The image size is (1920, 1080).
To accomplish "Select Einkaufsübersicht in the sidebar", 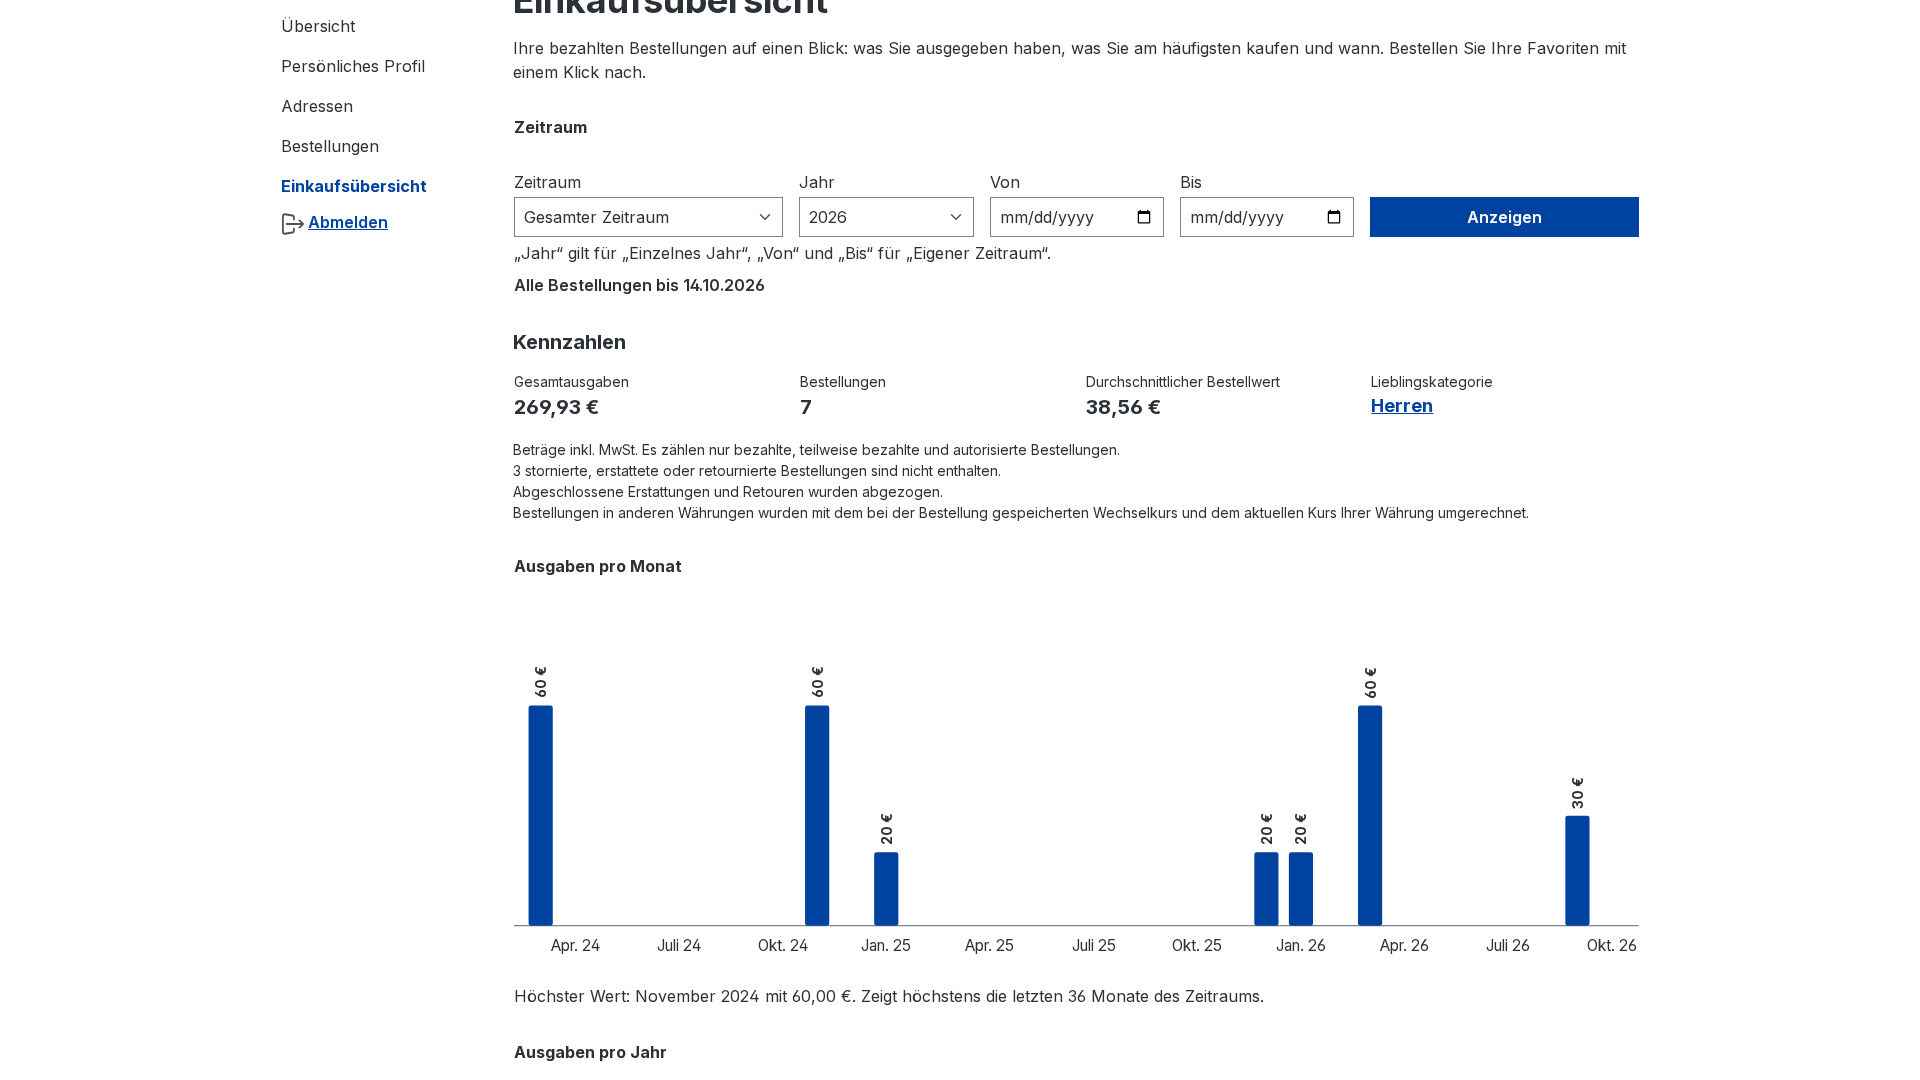I will (354, 186).
